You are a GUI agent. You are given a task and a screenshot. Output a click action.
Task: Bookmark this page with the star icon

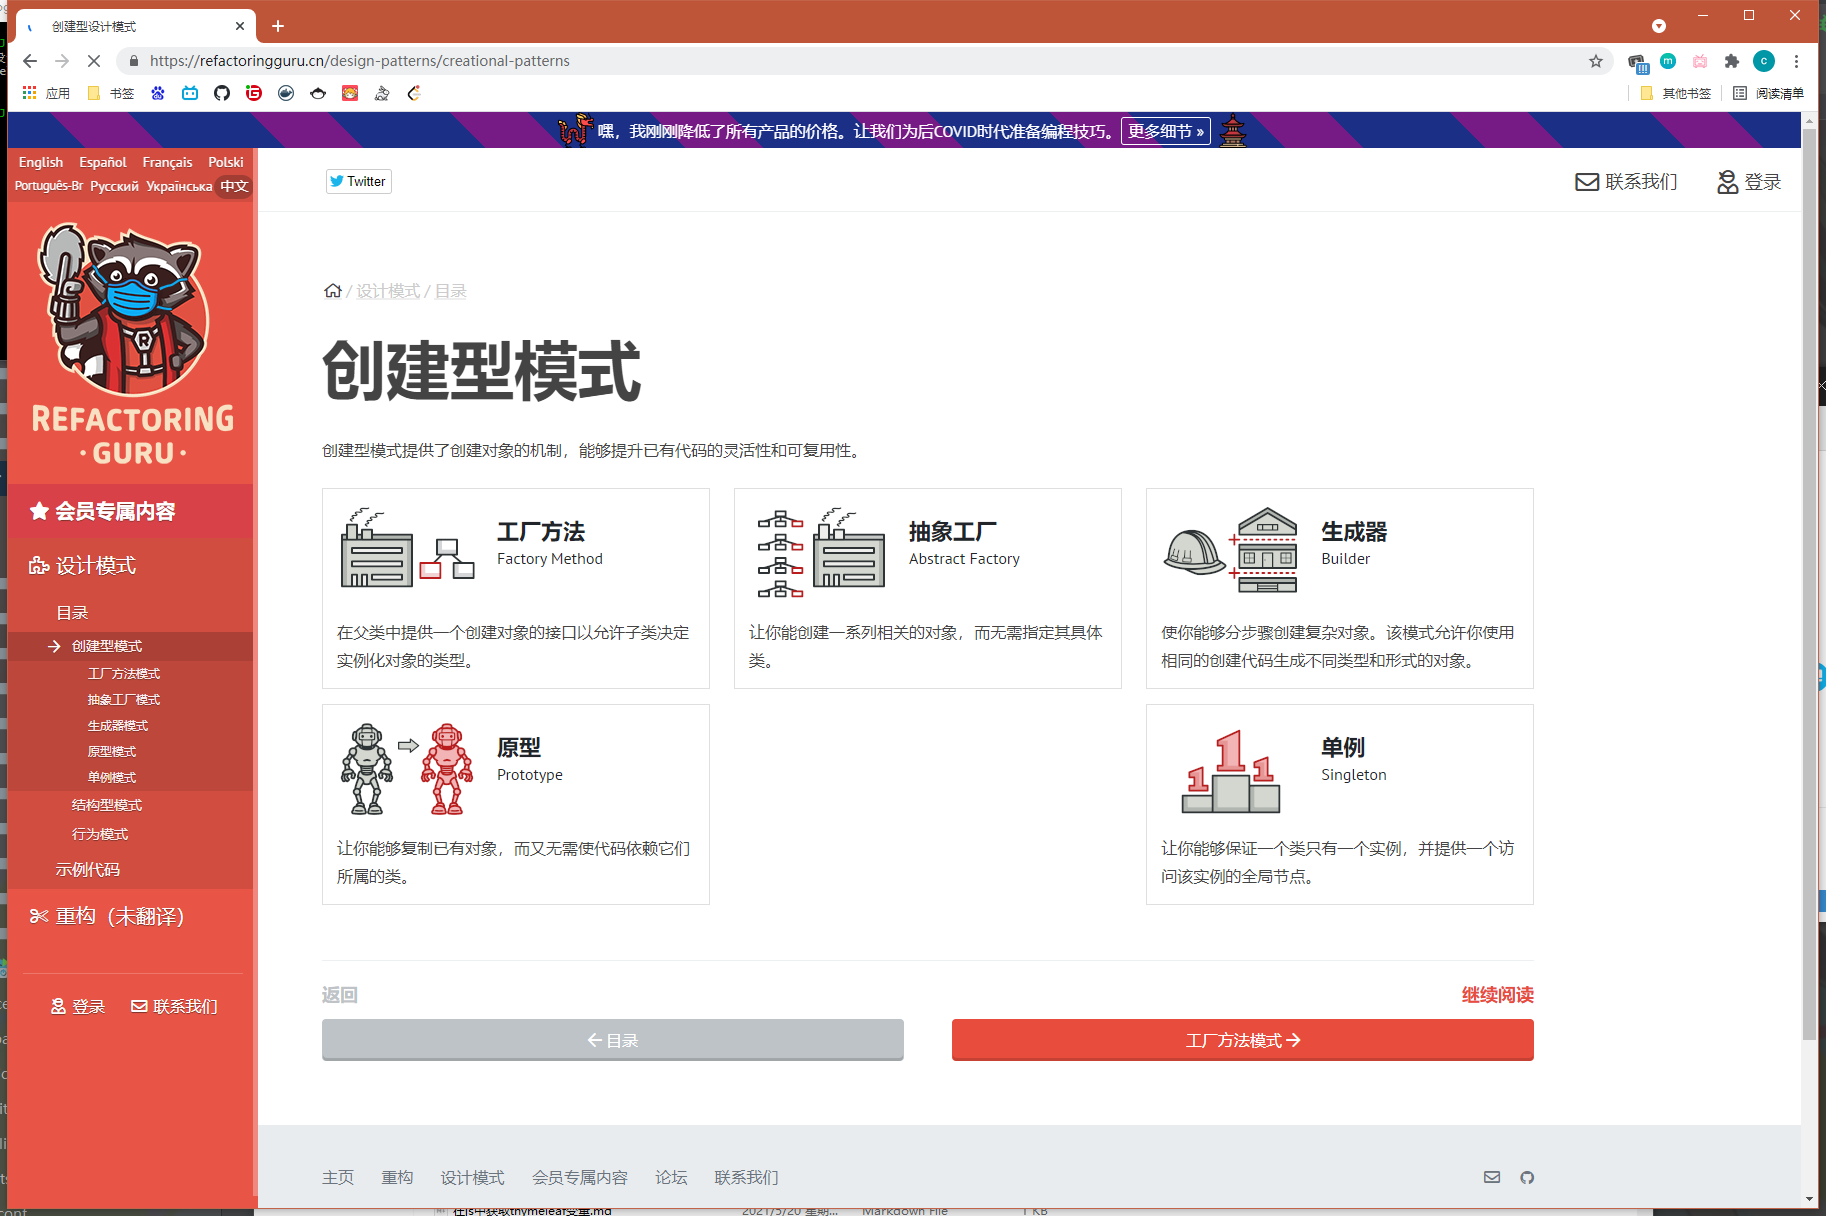pos(1596,61)
